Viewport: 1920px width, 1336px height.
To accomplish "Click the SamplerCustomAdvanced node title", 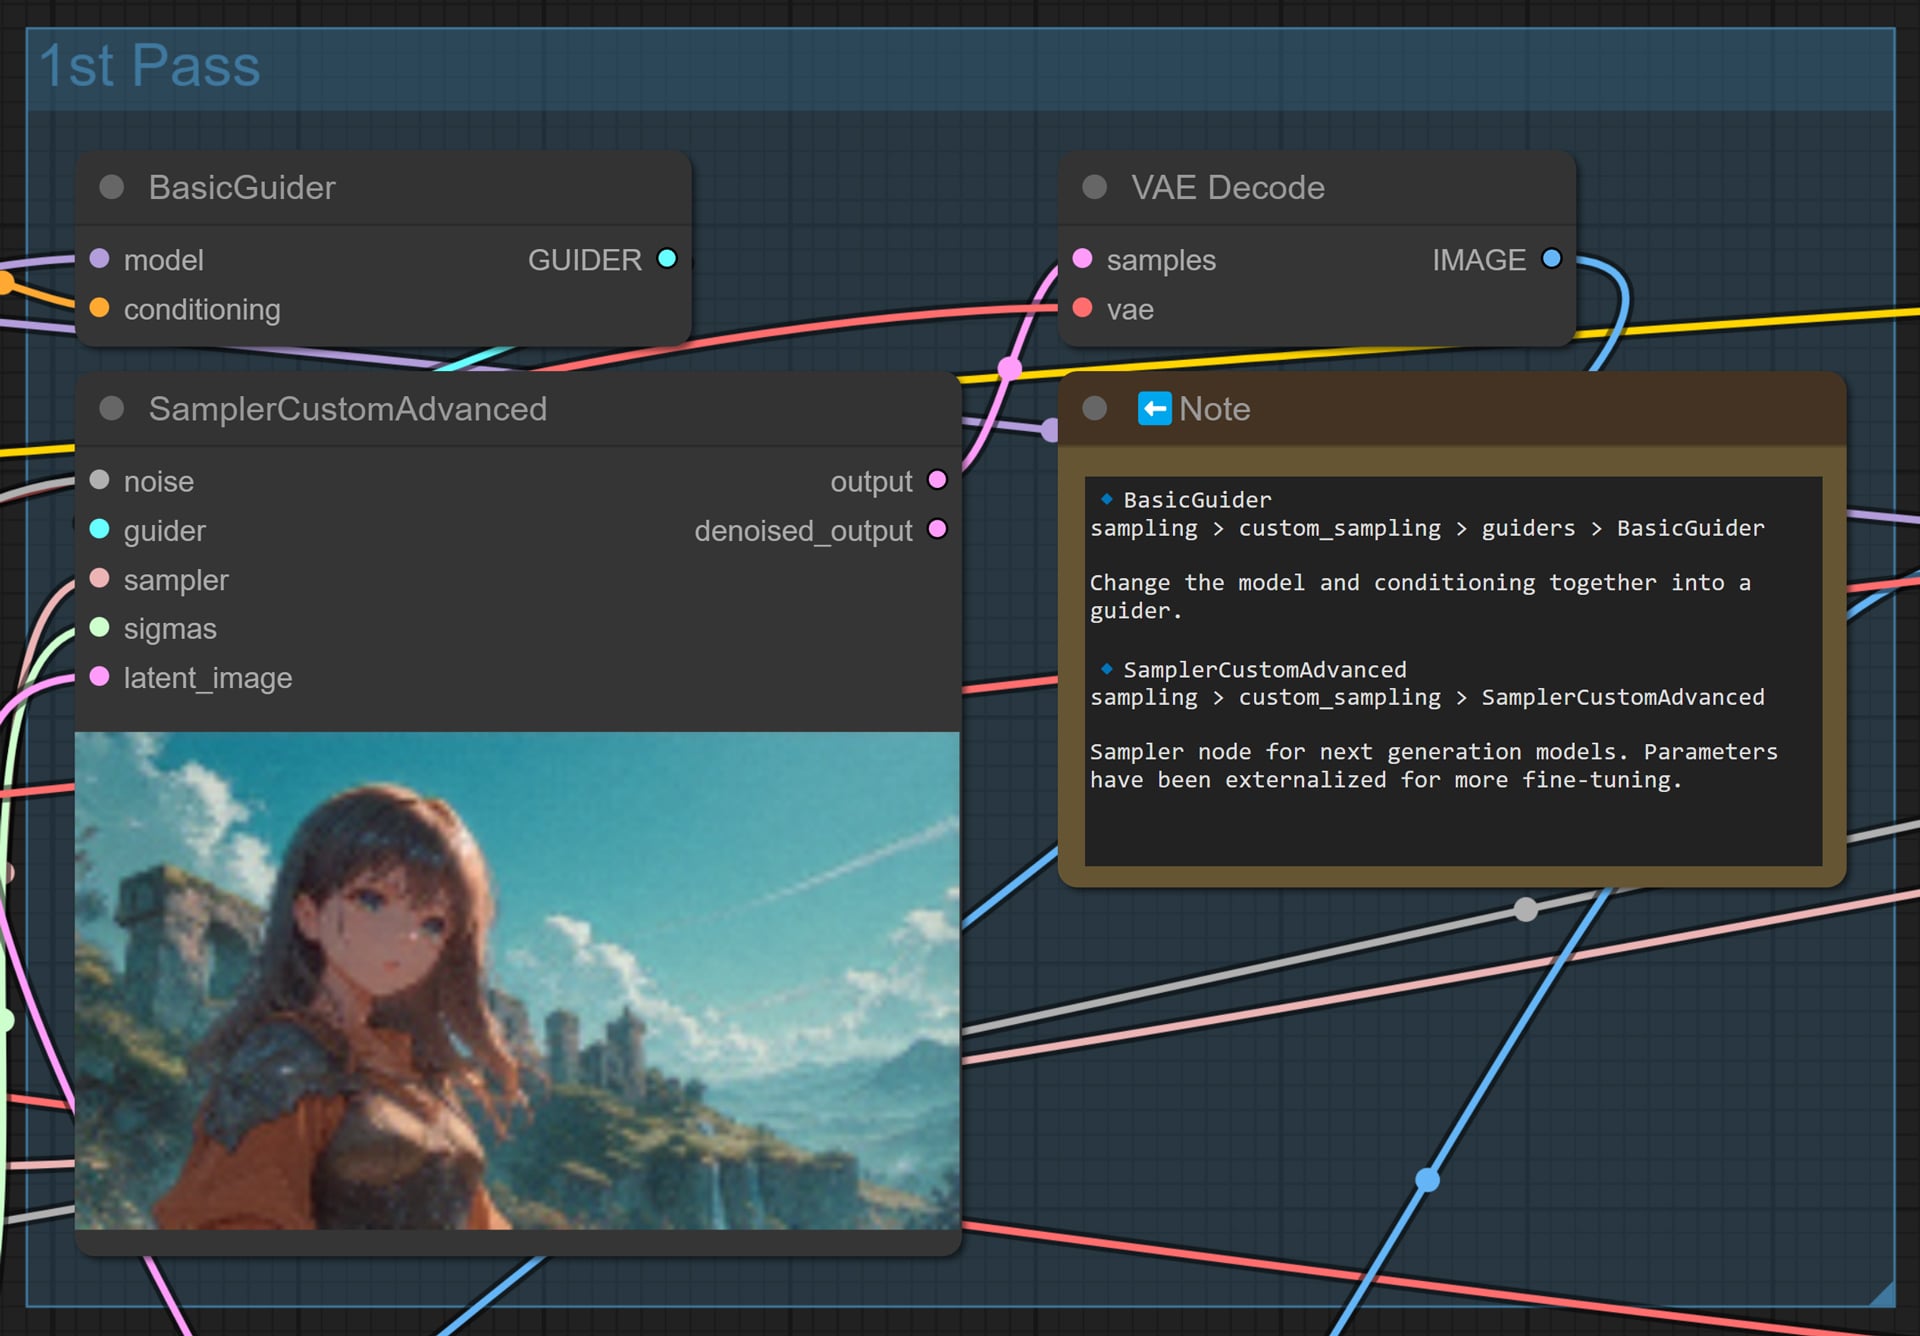I will coord(348,409).
